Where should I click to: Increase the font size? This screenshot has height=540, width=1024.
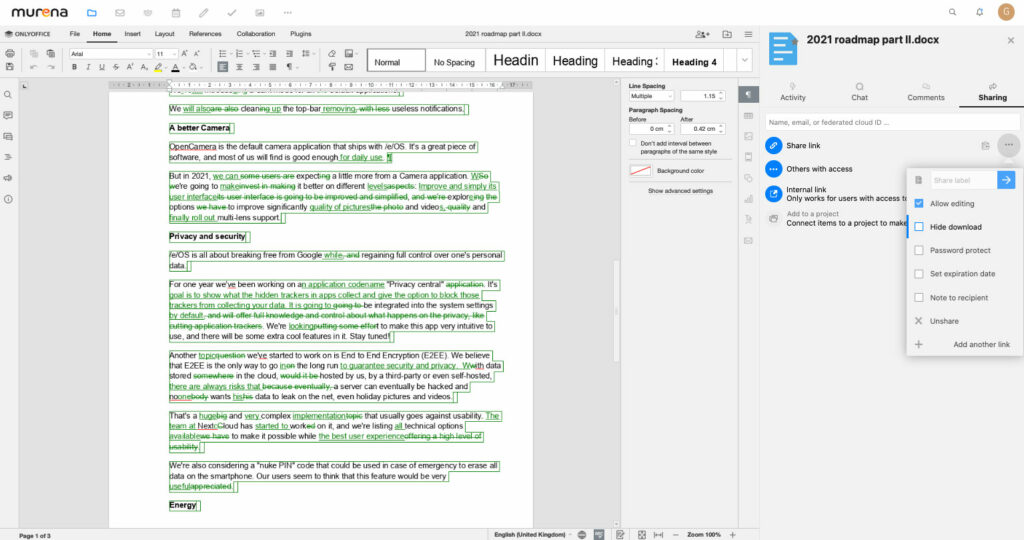pyautogui.click(x=184, y=54)
